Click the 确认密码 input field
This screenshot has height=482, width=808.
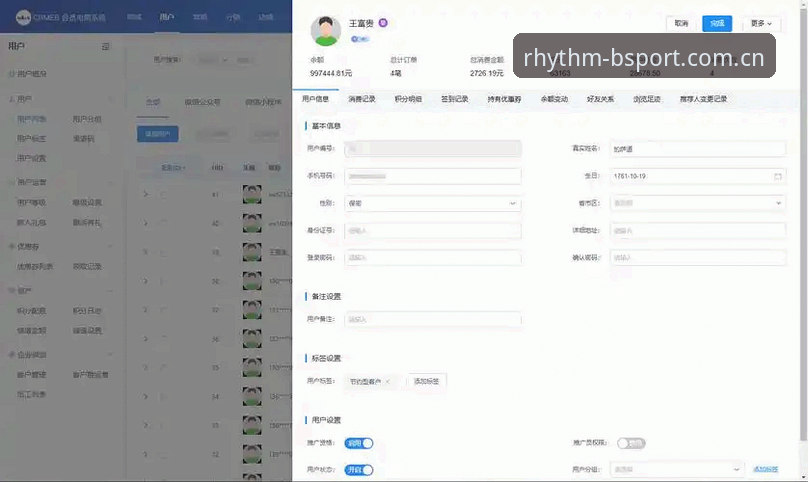[698, 257]
